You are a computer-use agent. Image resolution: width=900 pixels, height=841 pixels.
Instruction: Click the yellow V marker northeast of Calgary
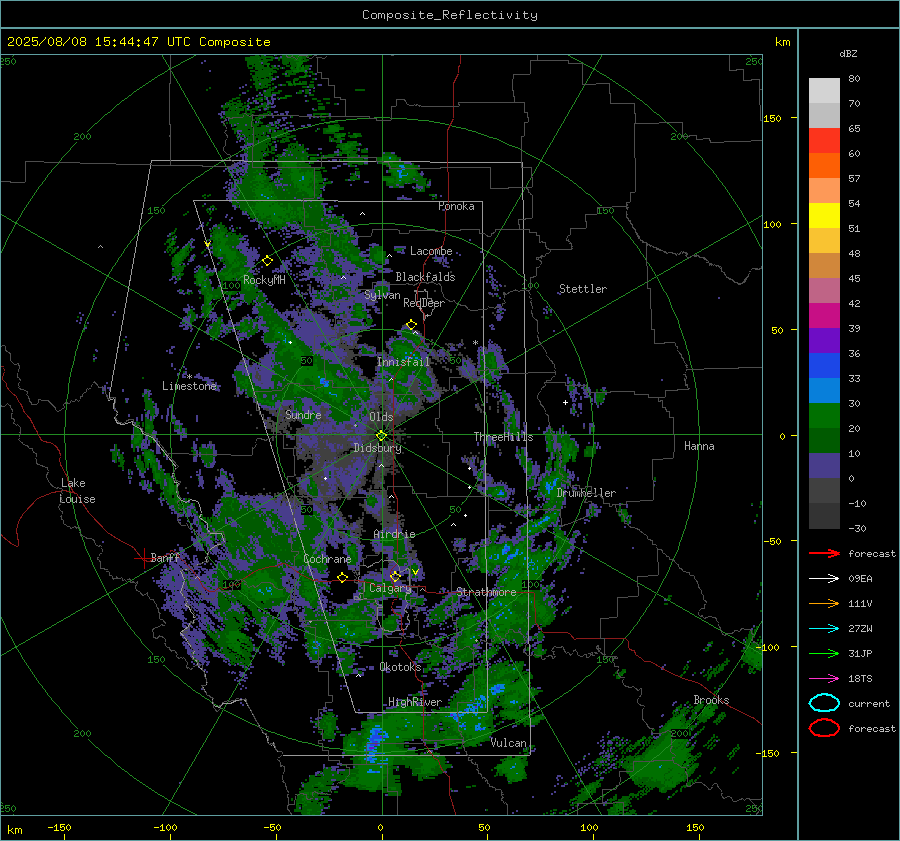(x=415, y=572)
